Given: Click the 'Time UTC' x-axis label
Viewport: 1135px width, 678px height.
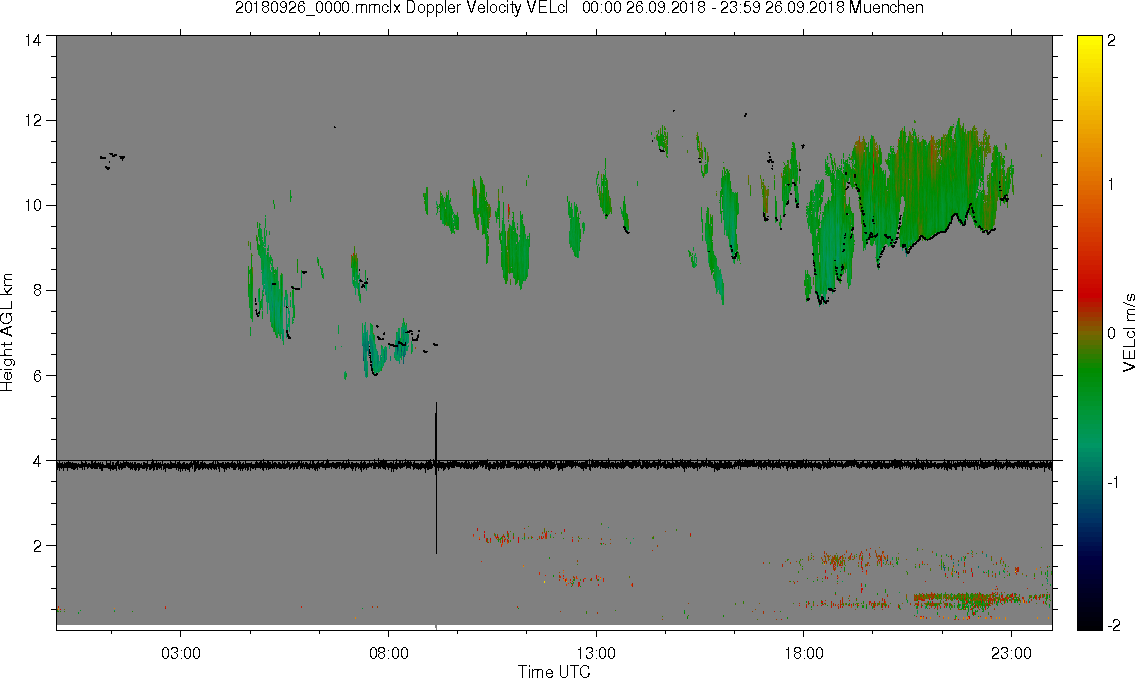Looking at the screenshot, I should point(554,671).
